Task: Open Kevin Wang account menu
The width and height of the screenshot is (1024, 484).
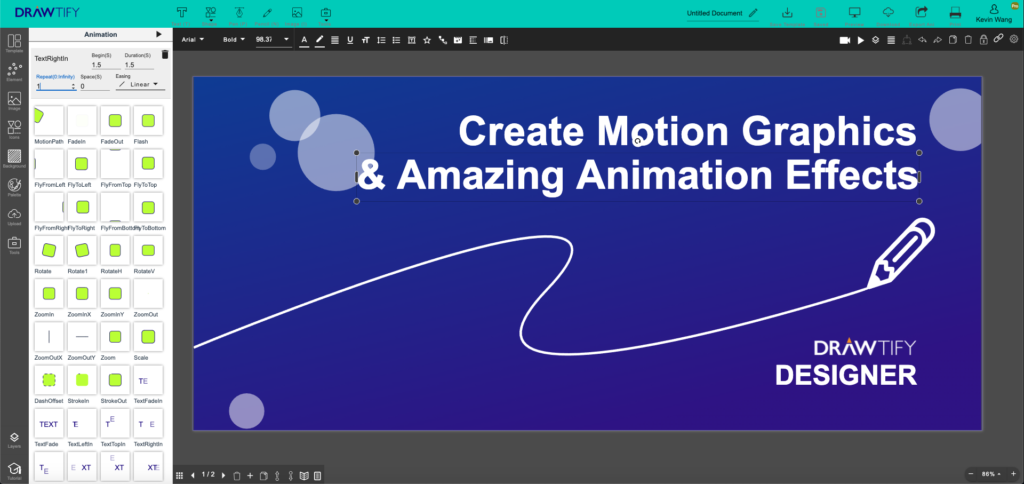Action: (x=994, y=14)
